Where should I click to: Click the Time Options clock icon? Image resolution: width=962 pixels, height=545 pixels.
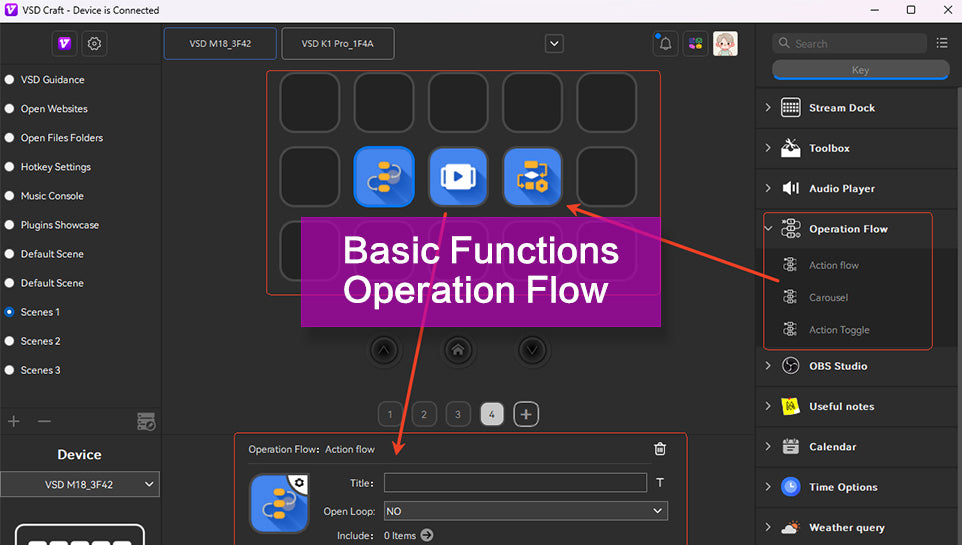pos(790,487)
